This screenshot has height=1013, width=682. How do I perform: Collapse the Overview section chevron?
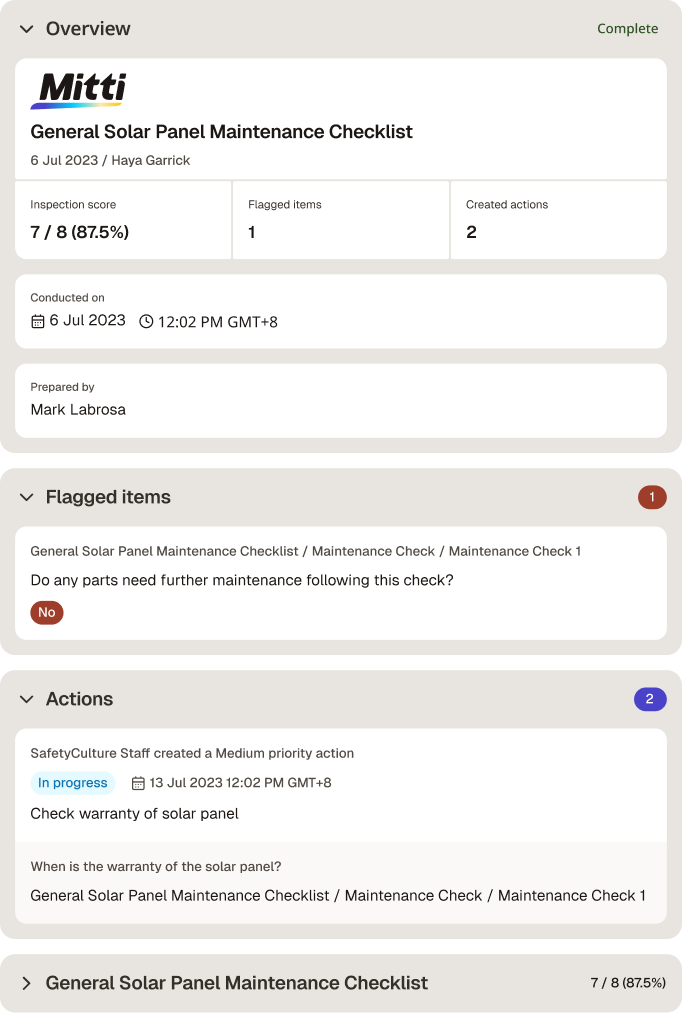pyautogui.click(x=26, y=29)
